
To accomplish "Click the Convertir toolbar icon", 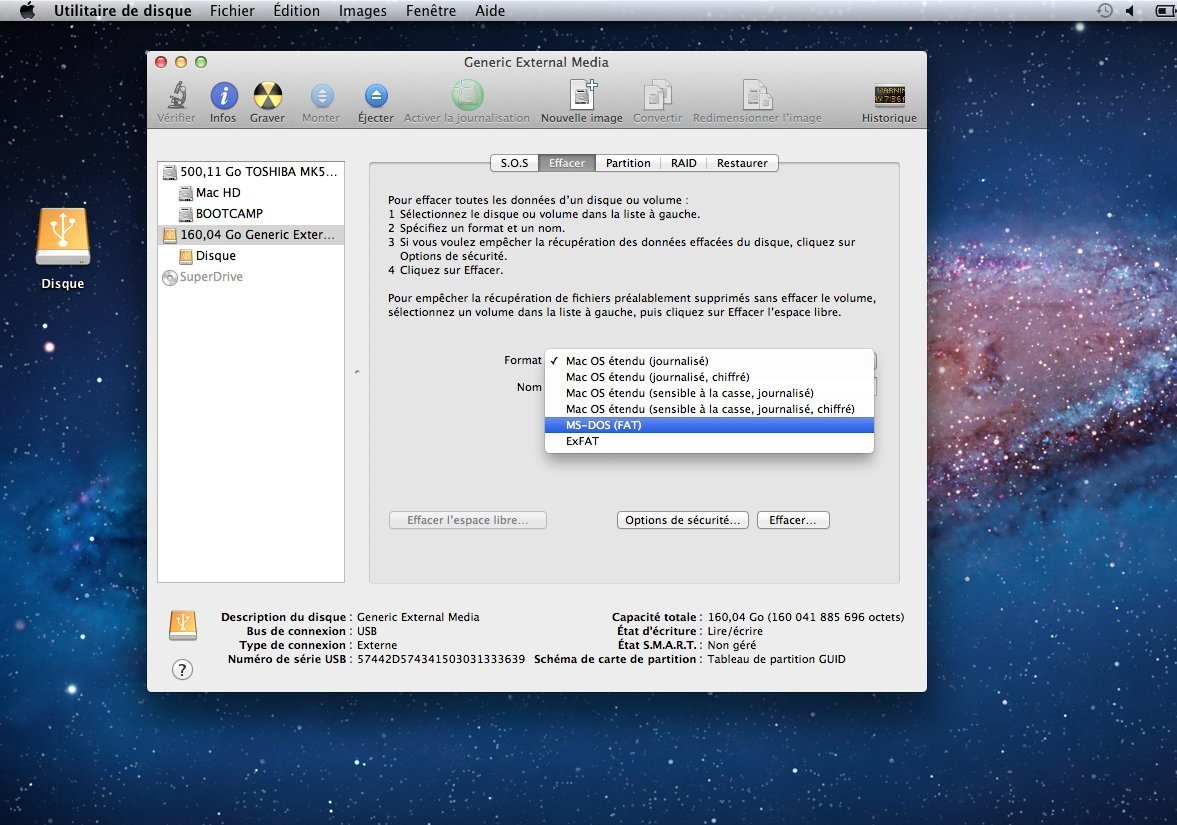I will 658,95.
